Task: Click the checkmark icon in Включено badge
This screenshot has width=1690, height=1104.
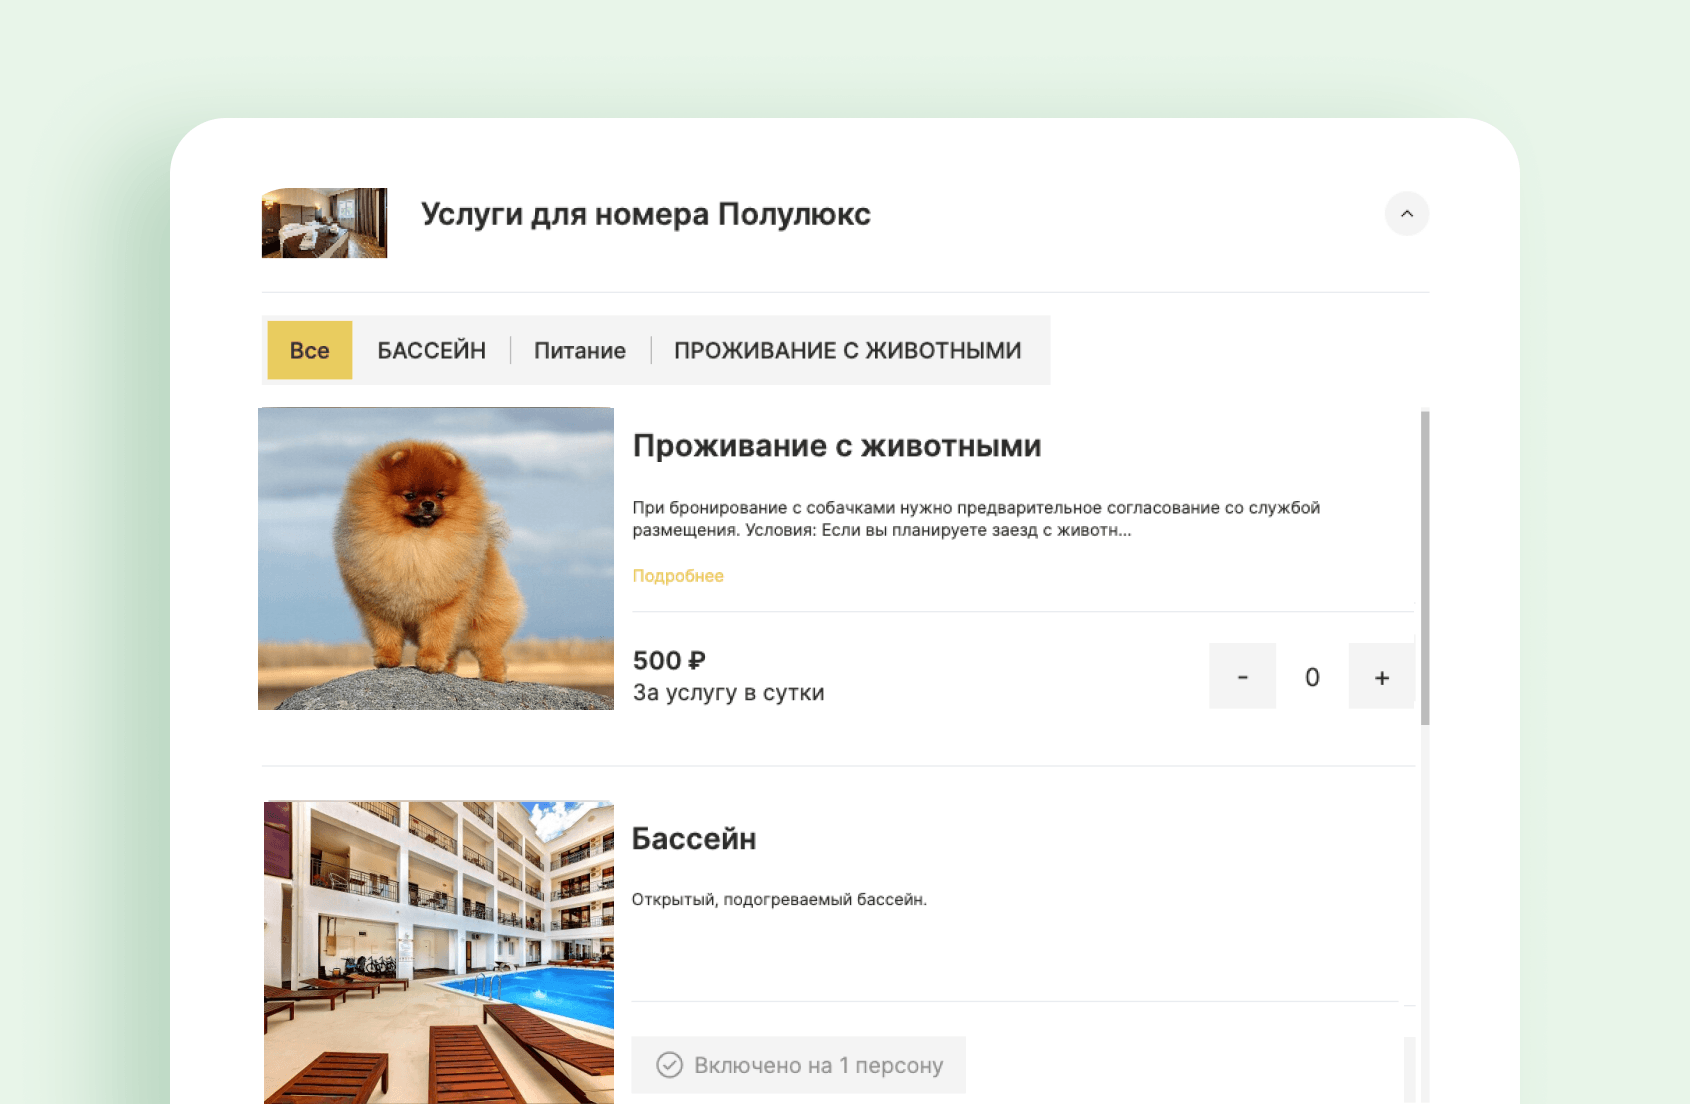Action: click(669, 1065)
